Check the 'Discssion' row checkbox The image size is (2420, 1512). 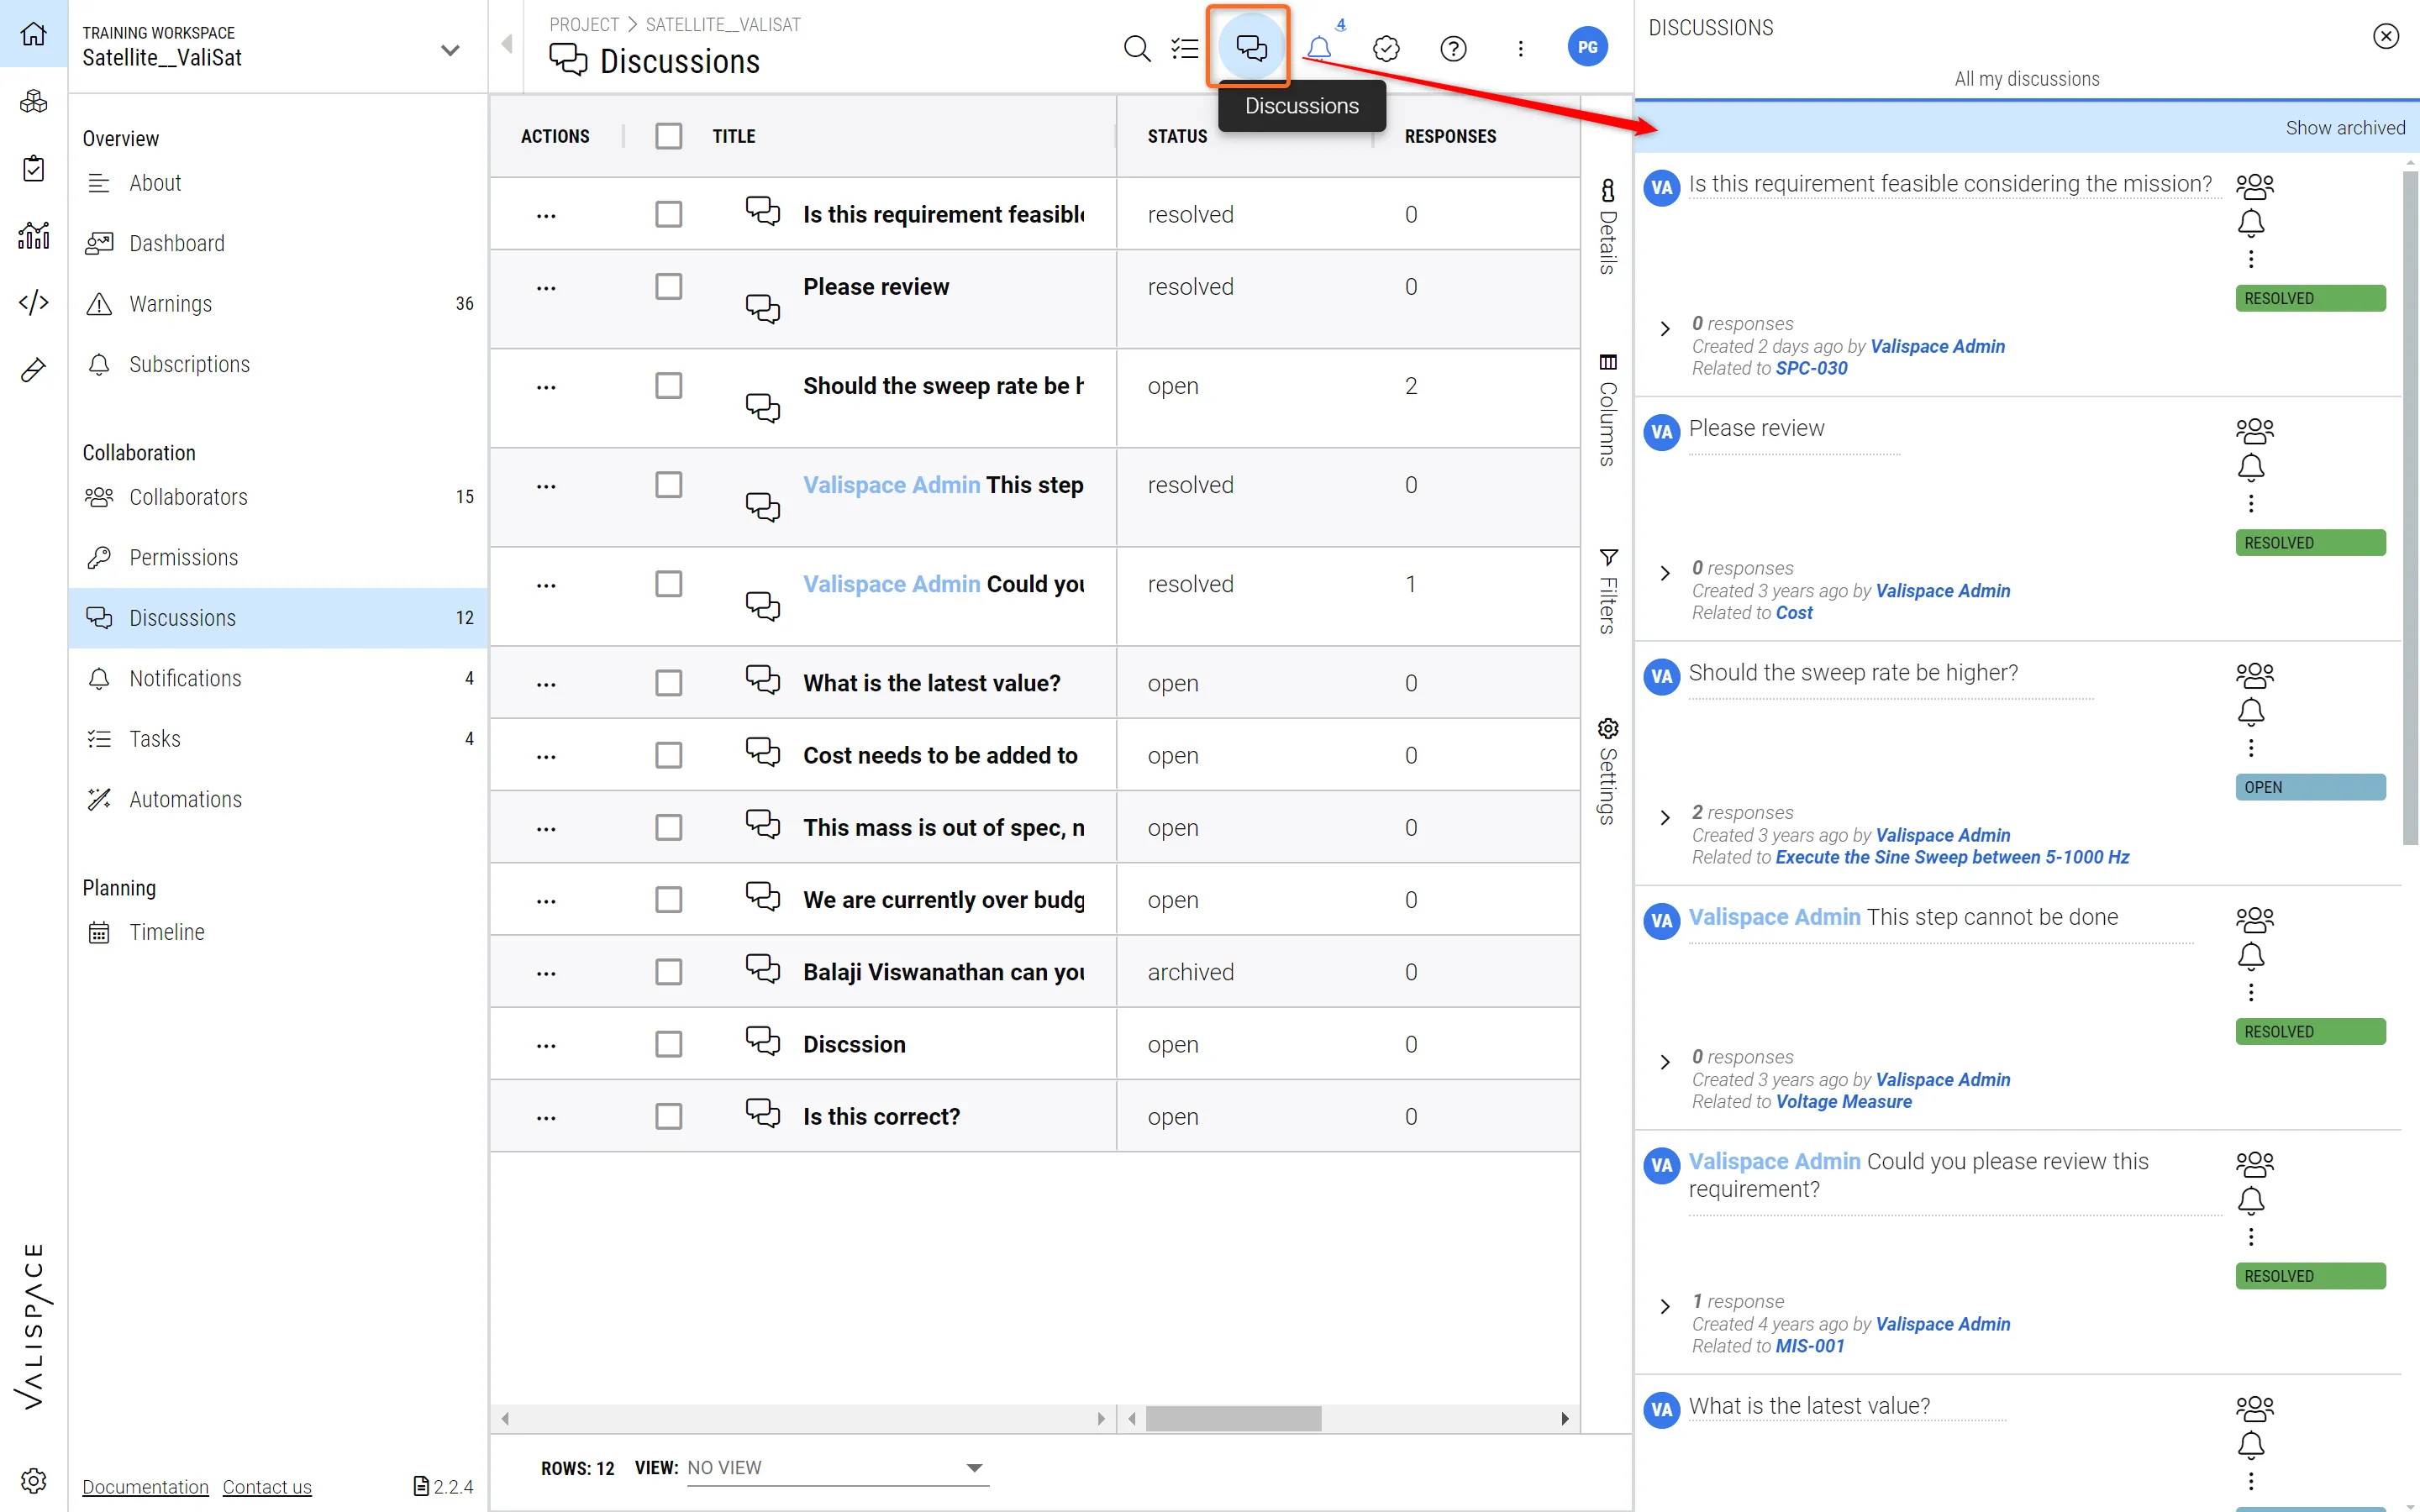coord(669,1044)
